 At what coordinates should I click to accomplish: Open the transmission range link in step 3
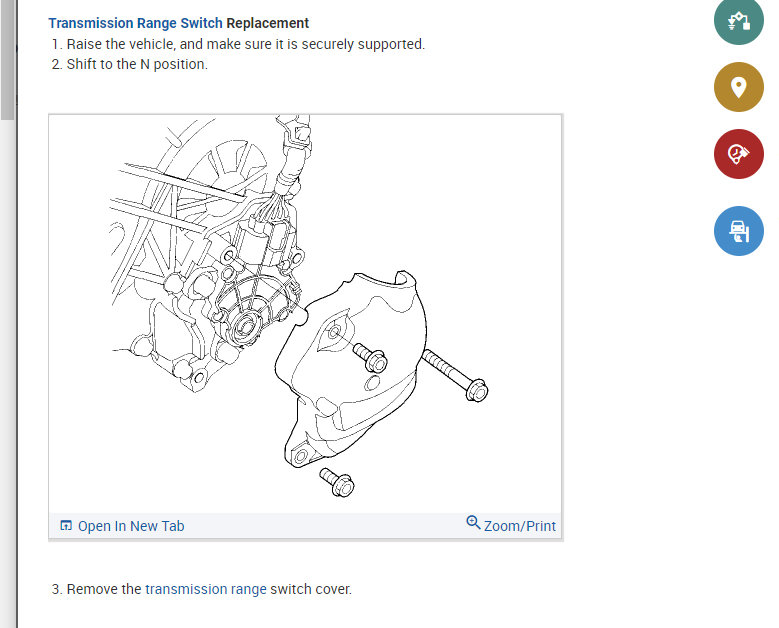(x=206, y=589)
